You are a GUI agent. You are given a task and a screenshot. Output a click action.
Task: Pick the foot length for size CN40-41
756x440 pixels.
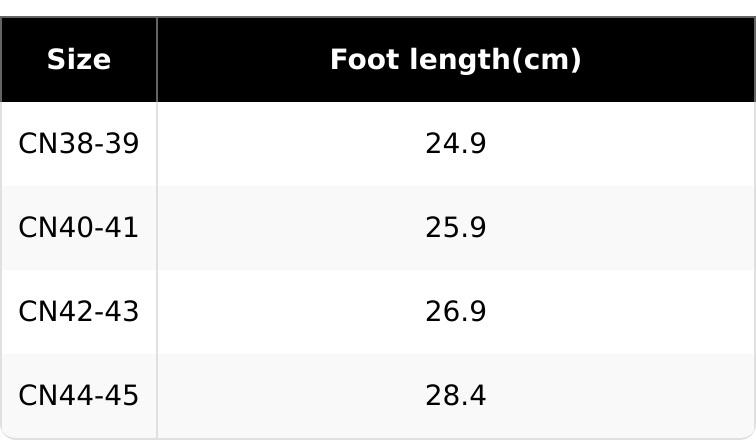[x=455, y=228]
